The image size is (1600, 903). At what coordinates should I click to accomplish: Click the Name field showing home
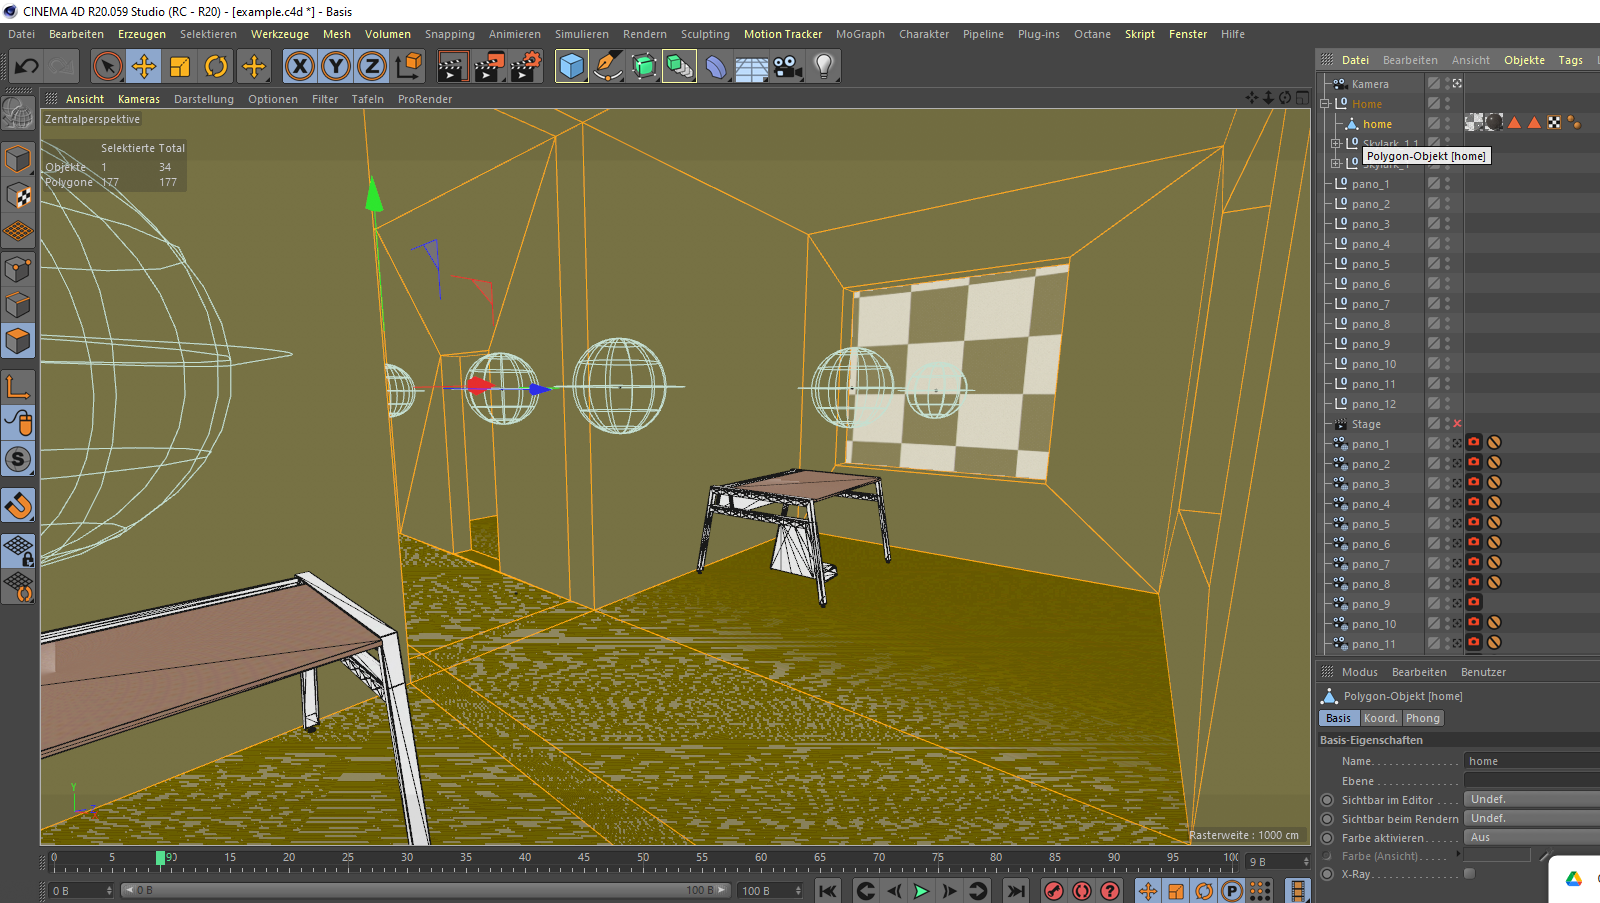coord(1529,760)
